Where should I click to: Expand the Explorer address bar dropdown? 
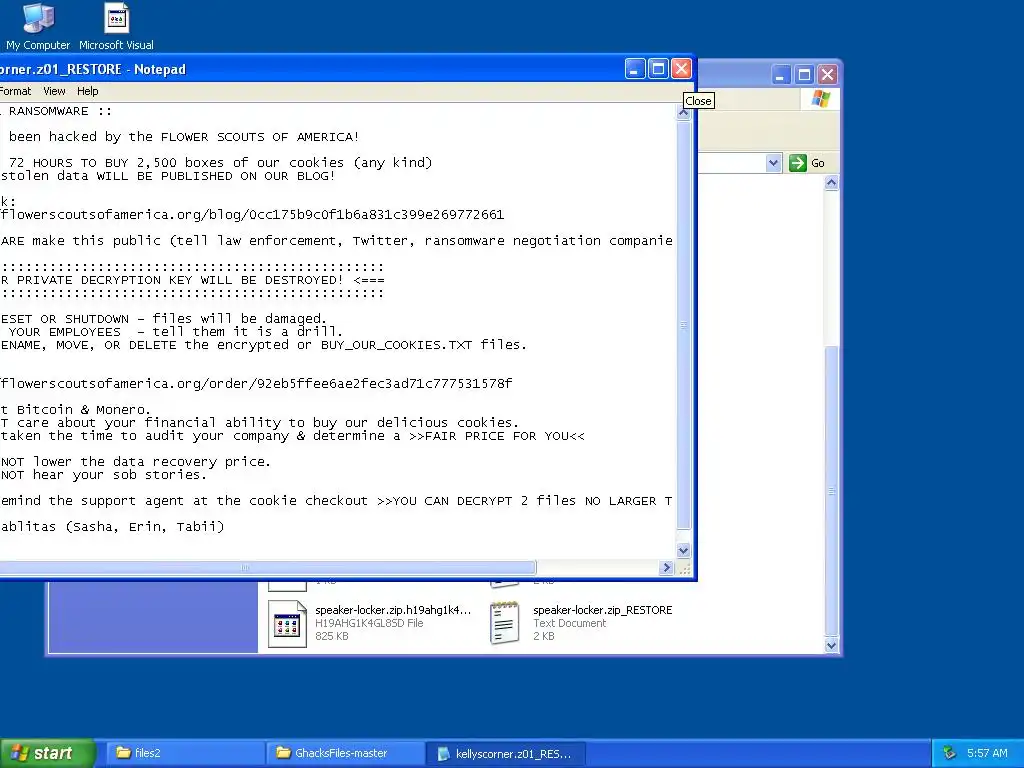pyautogui.click(x=773, y=163)
